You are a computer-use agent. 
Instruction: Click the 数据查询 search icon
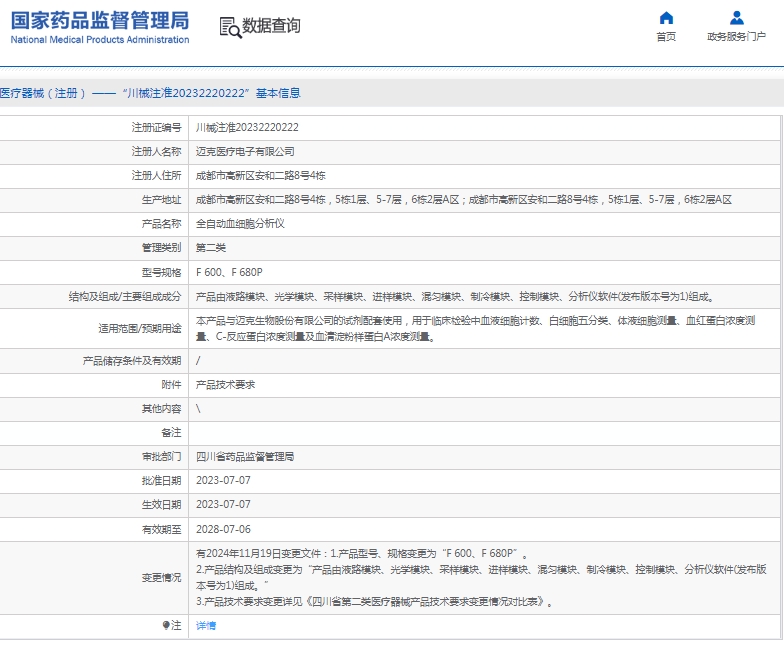(x=230, y=28)
